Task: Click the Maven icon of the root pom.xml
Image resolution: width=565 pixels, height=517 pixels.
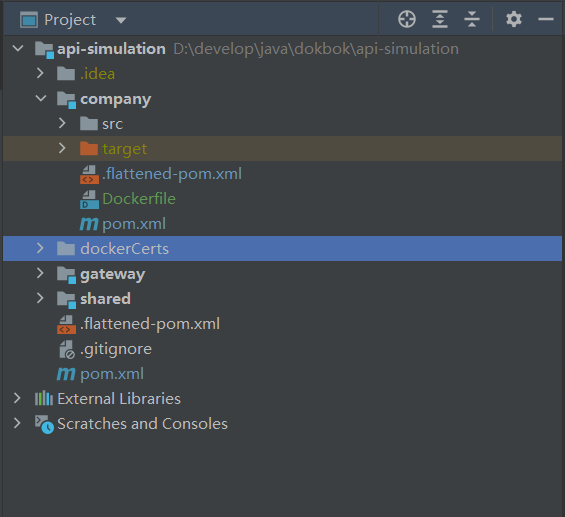Action: 66,374
